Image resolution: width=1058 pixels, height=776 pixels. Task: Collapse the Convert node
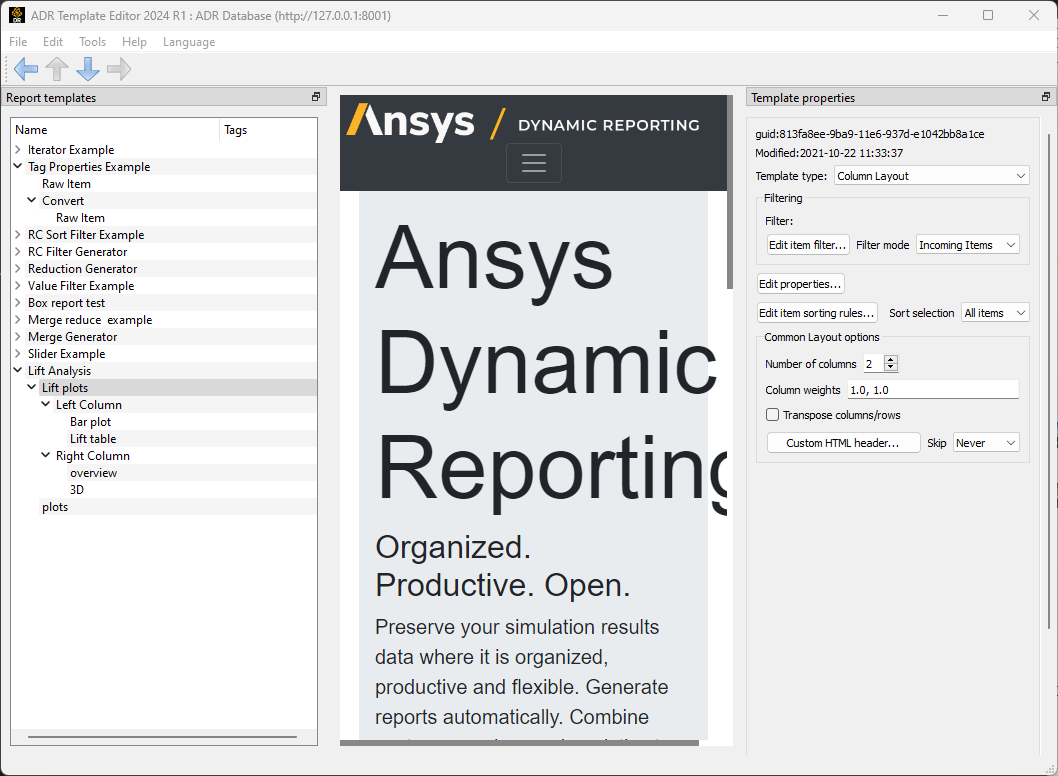click(32, 200)
